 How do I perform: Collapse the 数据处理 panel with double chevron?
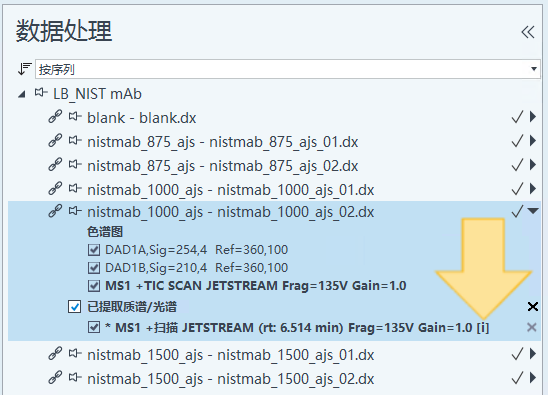(528, 33)
